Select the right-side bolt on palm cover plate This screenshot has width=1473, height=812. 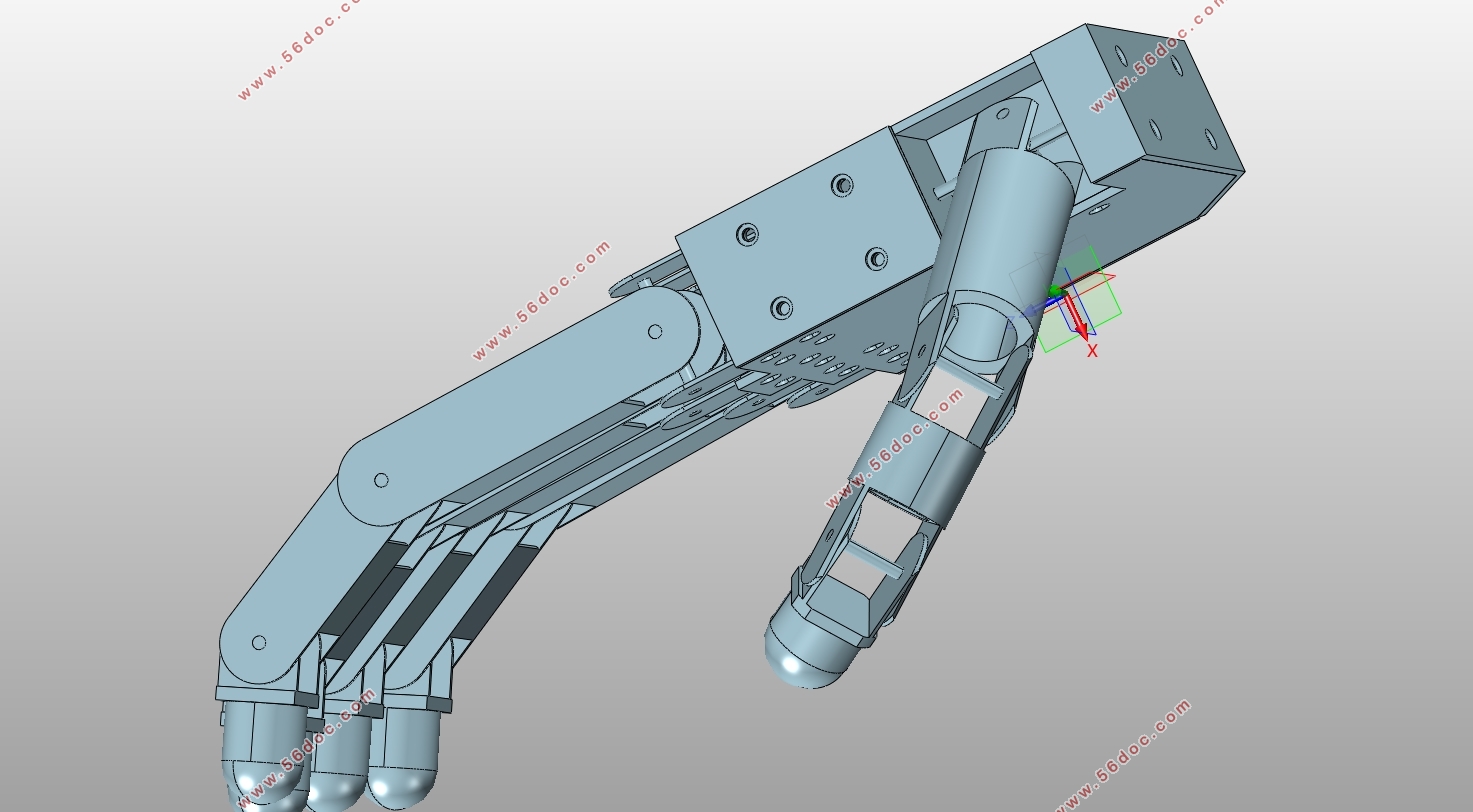(x=876, y=259)
